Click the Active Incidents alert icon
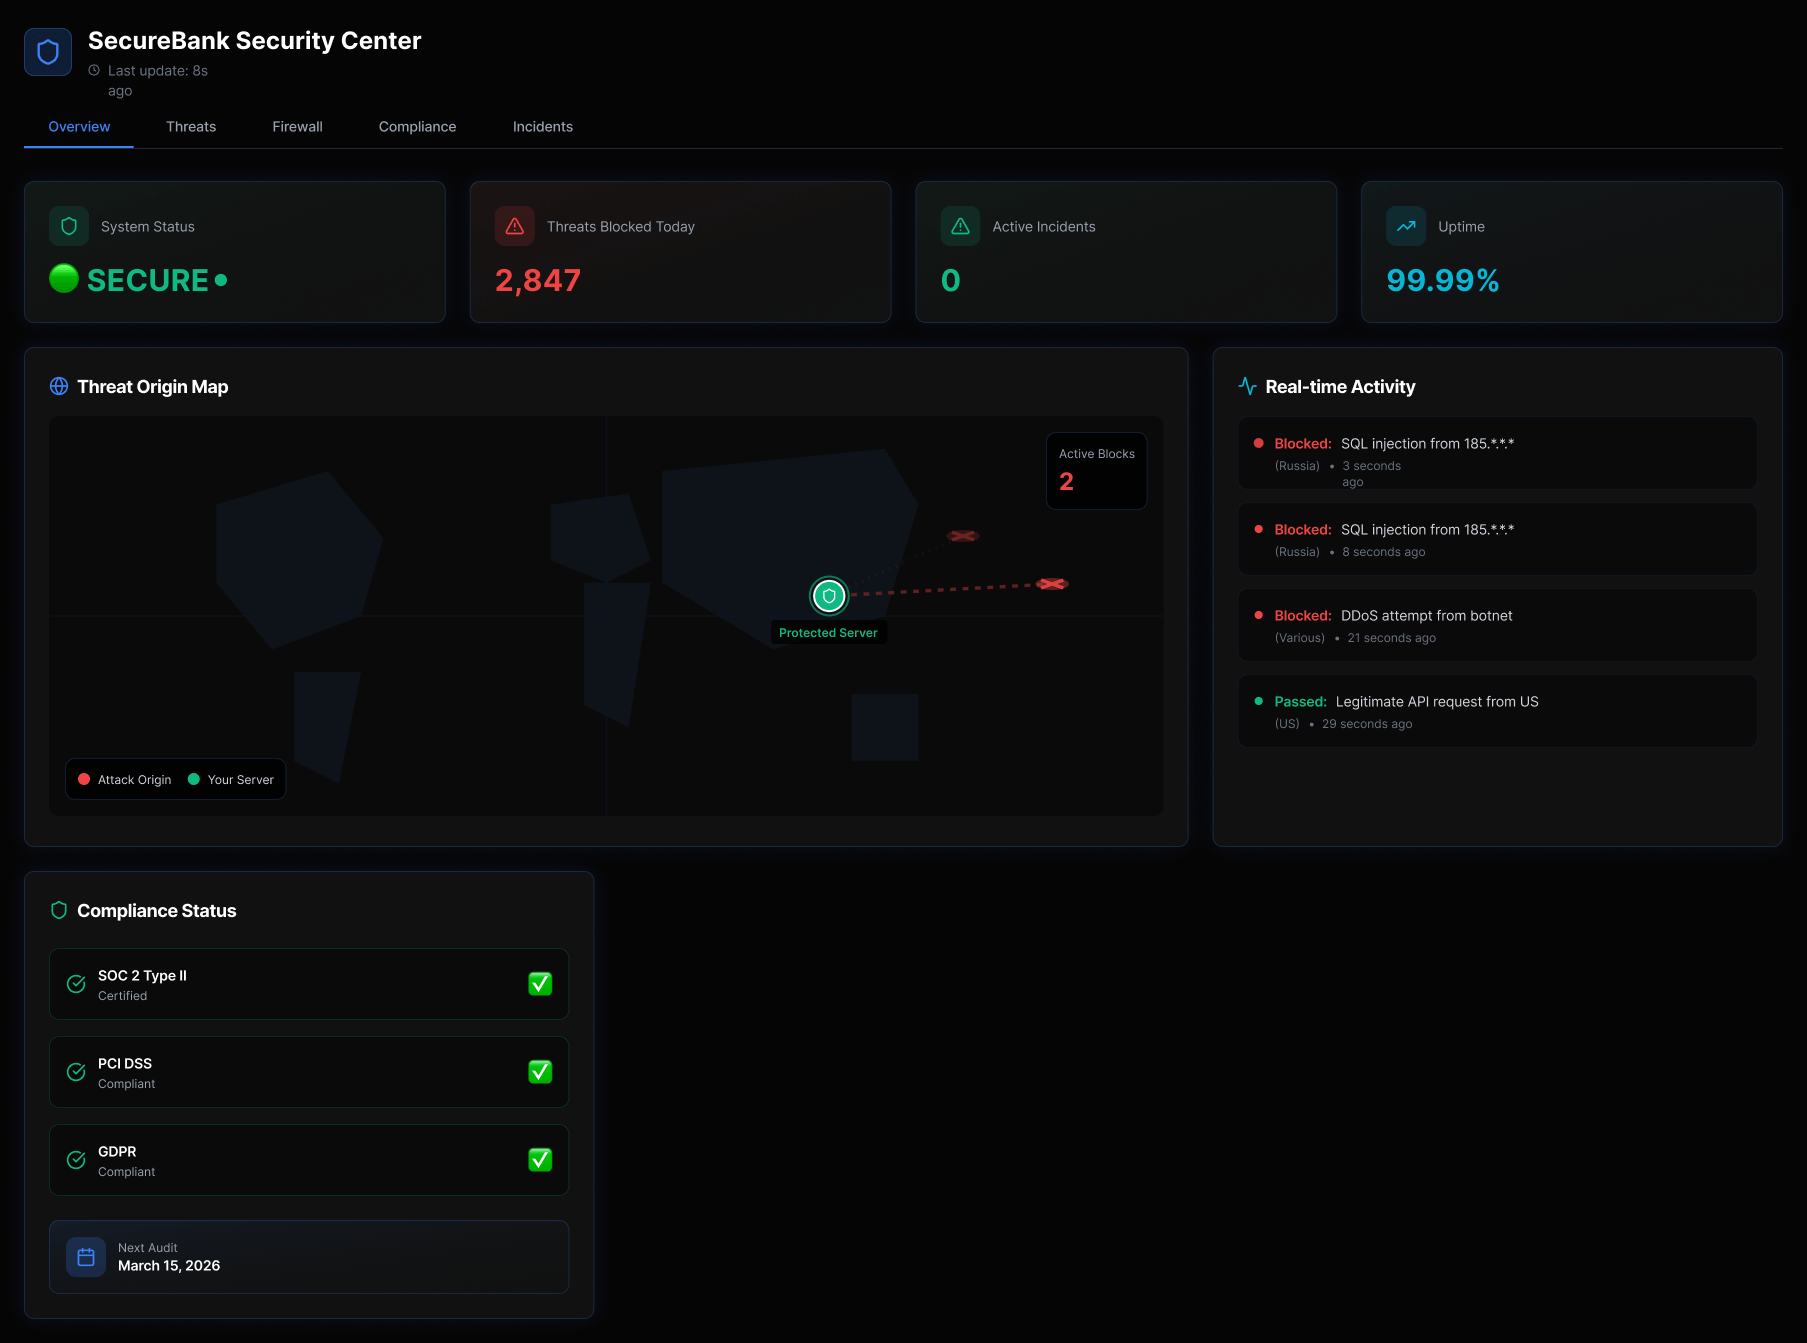This screenshot has width=1807, height=1343. (x=960, y=227)
